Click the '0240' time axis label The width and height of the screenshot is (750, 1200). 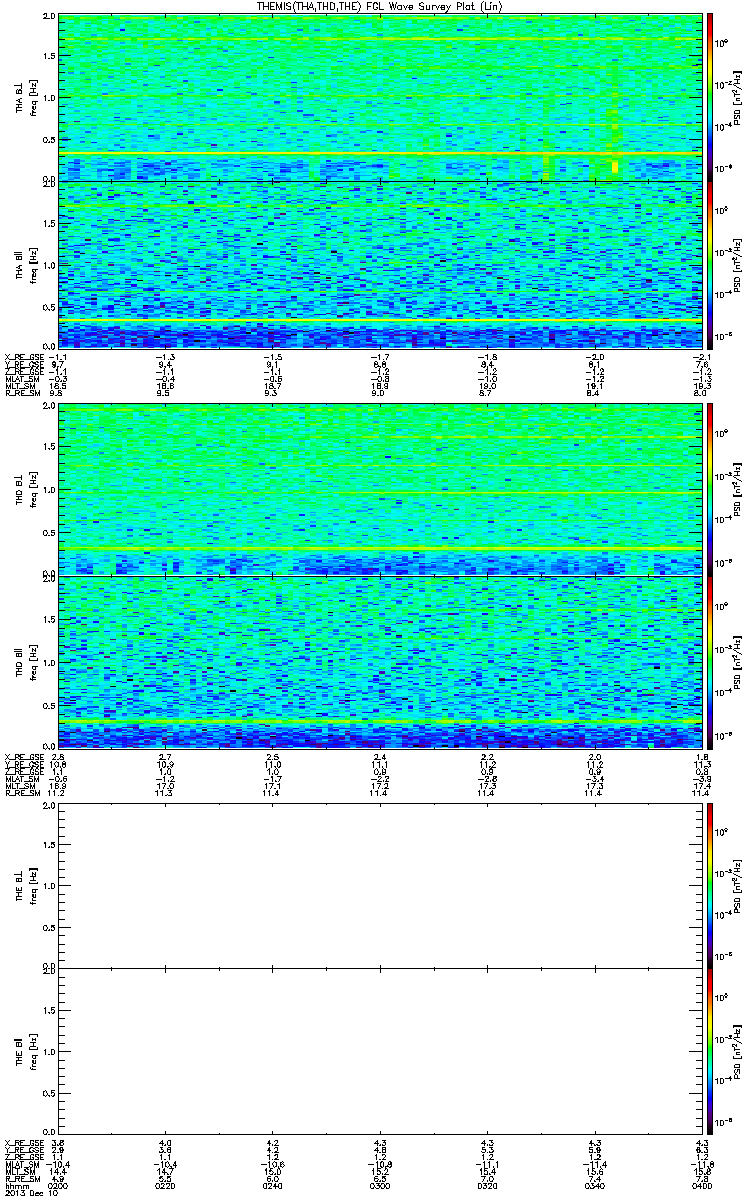point(273,1184)
